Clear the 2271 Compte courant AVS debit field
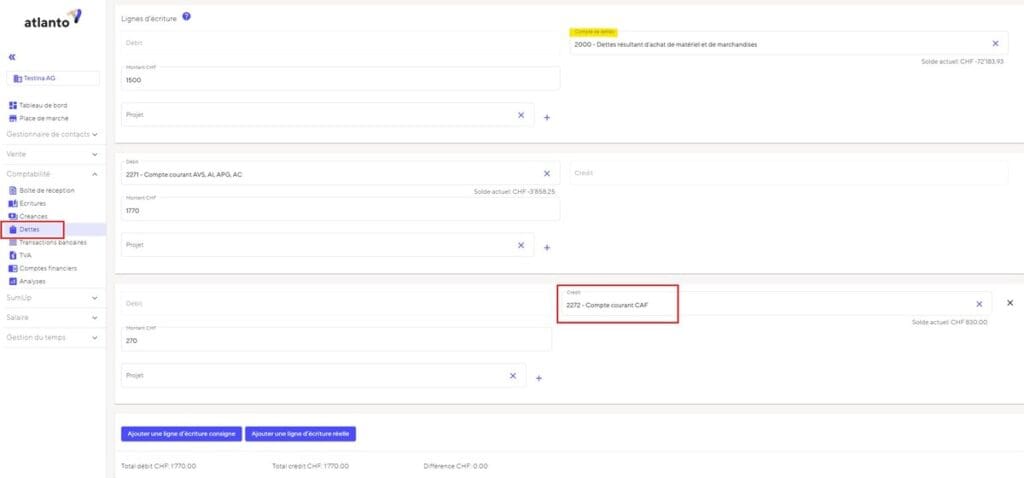Image resolution: width=1024 pixels, height=478 pixels. (547, 174)
